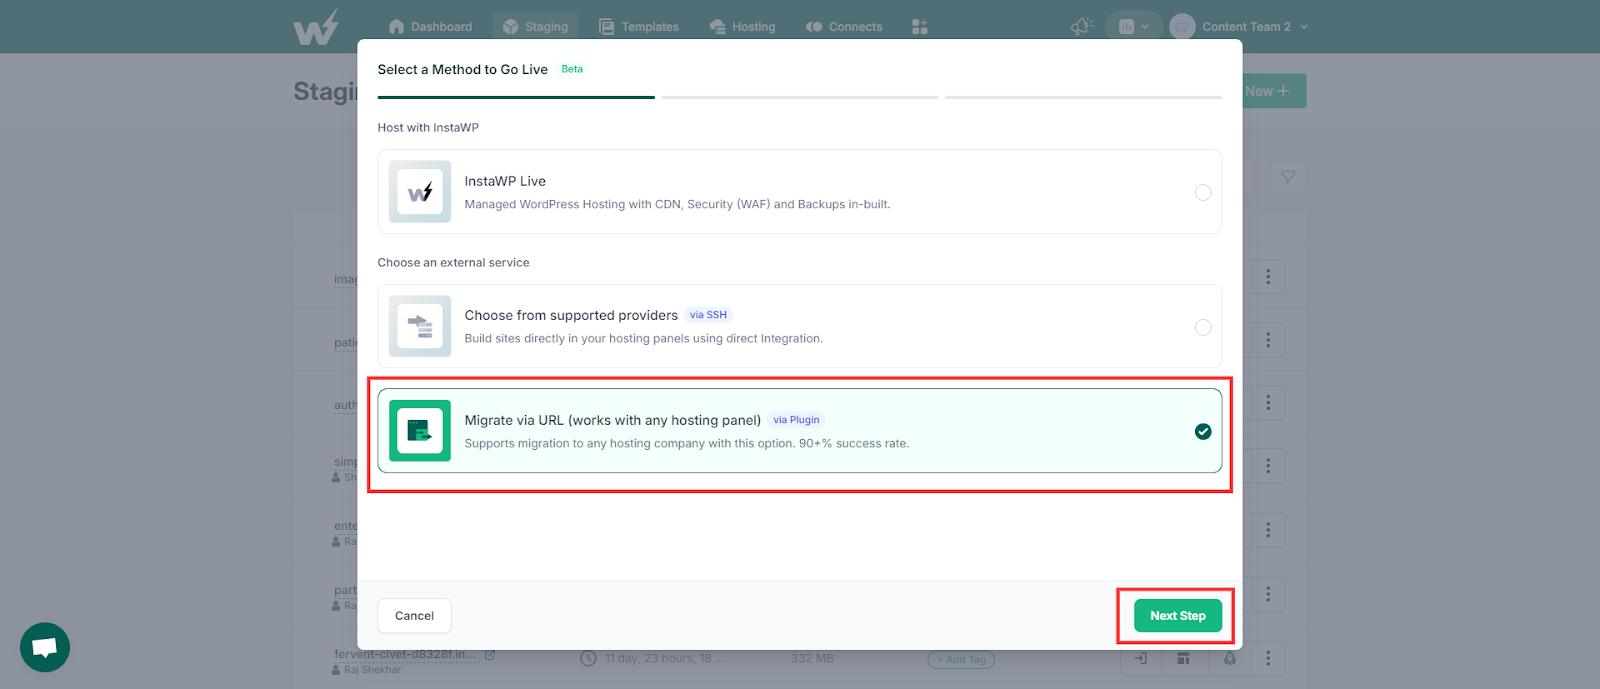Click 'Raj Shekhar' under fervent-civet
The height and width of the screenshot is (689, 1600).
[372, 670]
